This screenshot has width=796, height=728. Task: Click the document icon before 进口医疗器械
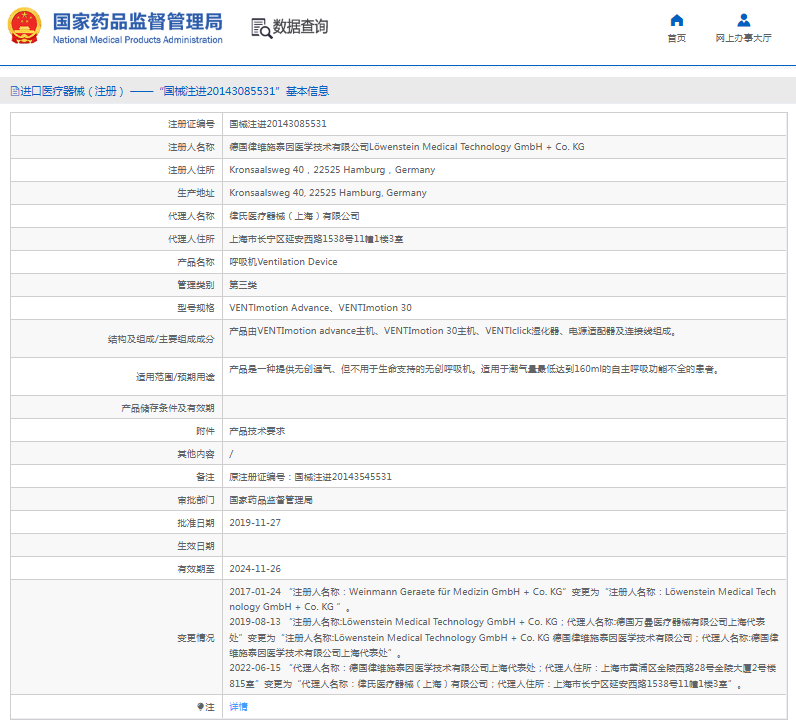[13, 91]
